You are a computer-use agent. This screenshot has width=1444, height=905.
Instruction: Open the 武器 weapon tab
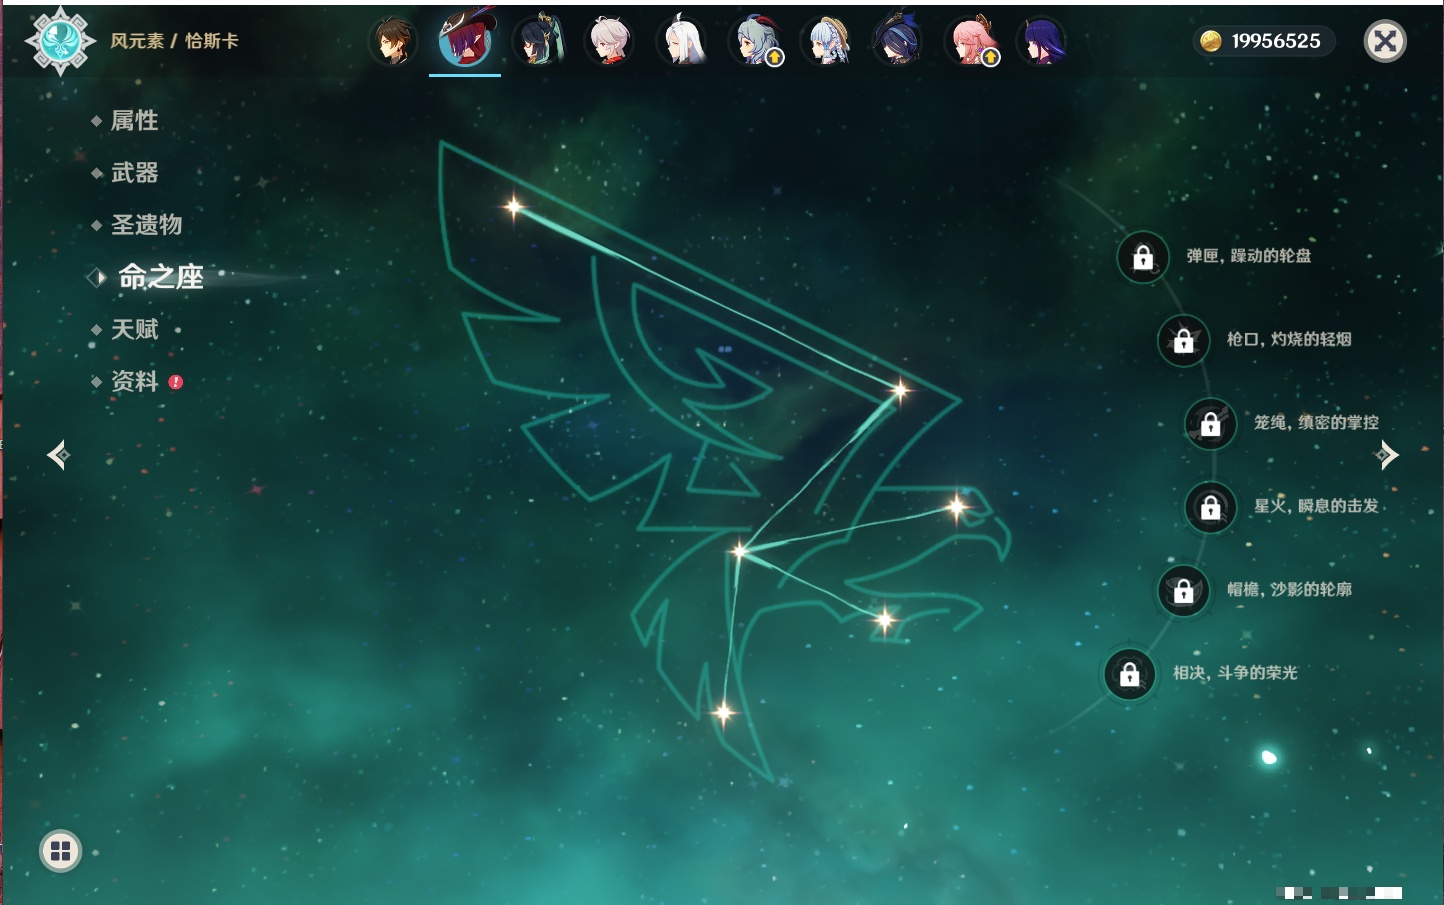pos(134,173)
